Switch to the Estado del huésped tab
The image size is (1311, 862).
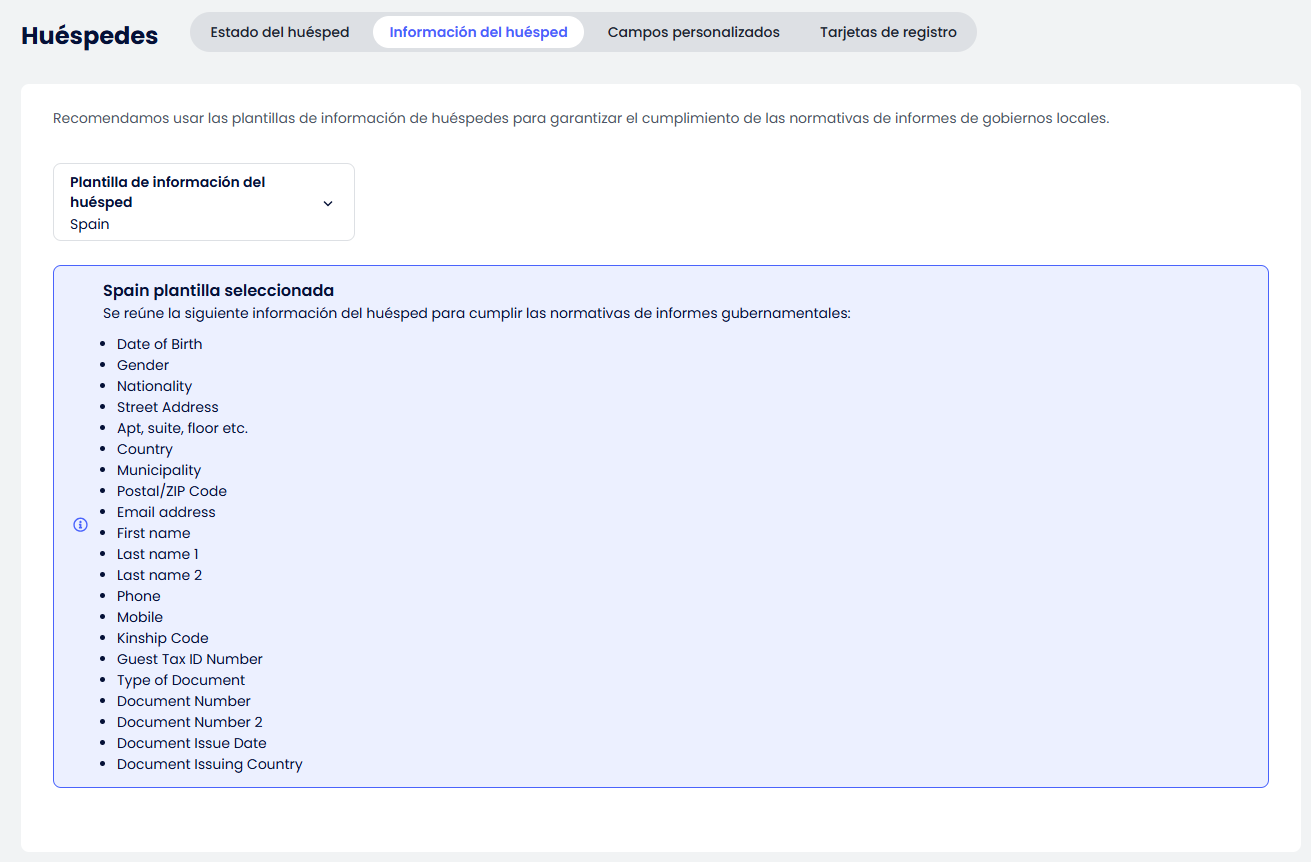tap(280, 32)
